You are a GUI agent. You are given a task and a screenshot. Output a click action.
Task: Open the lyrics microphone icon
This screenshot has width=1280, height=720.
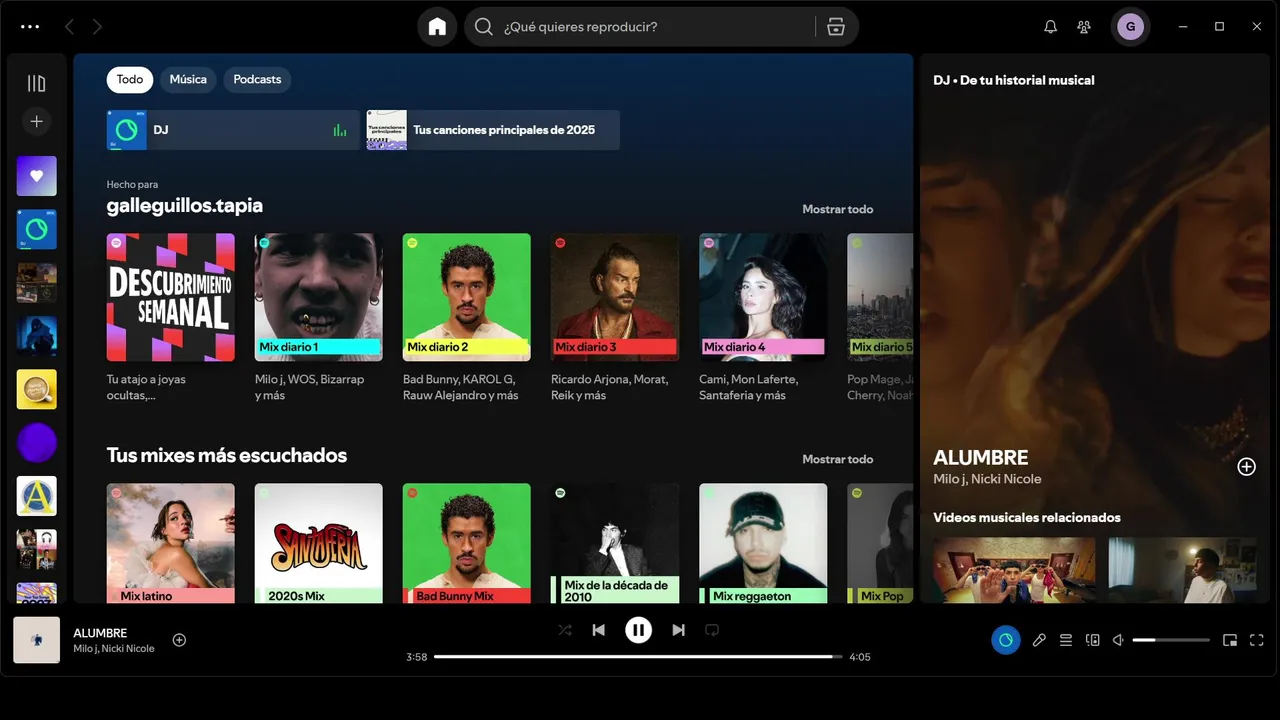coord(1039,640)
